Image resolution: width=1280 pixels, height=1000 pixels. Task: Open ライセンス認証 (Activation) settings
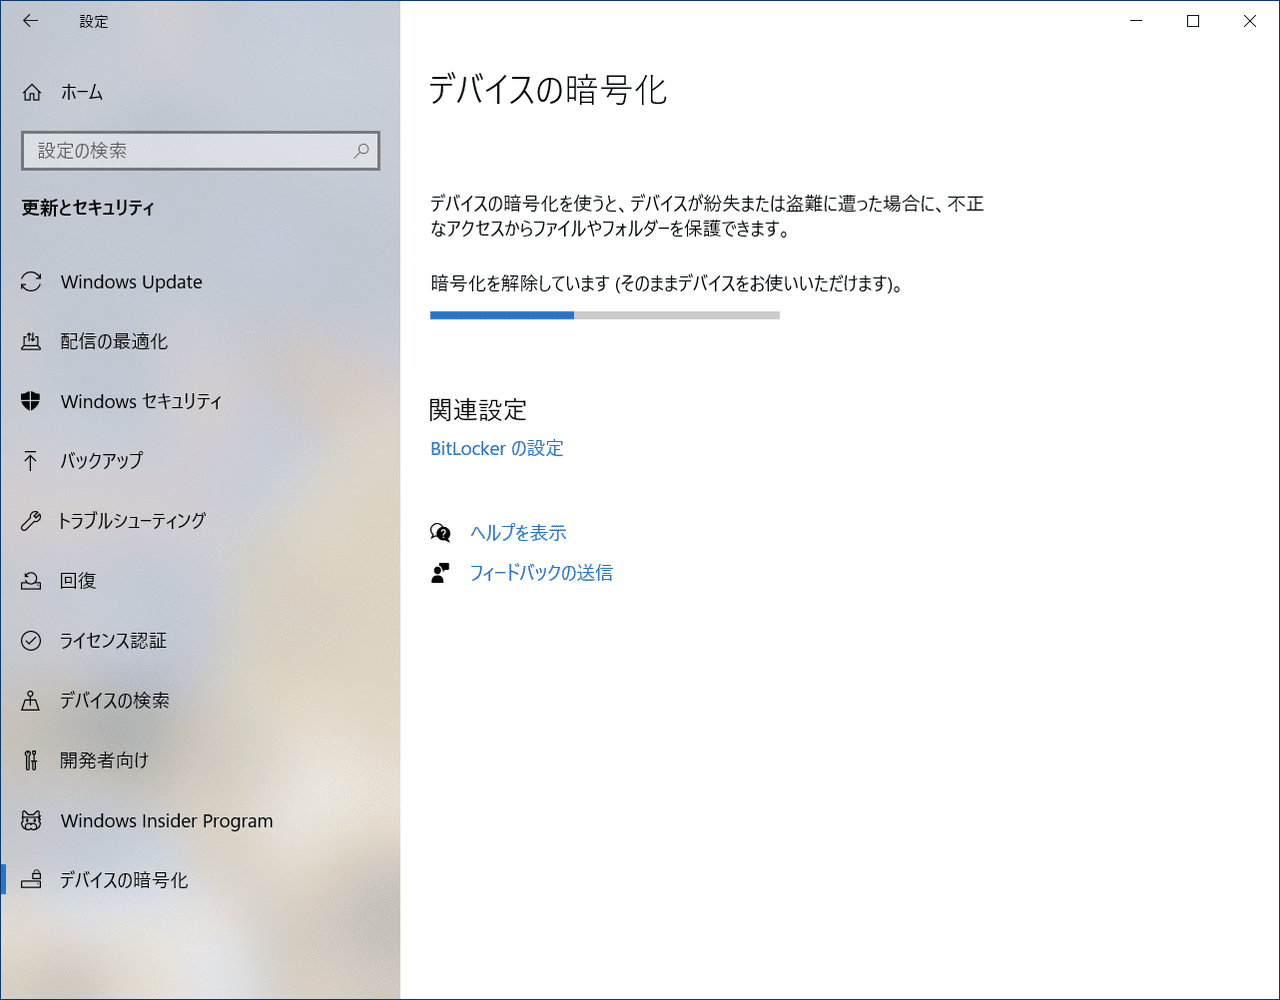tap(32, 640)
